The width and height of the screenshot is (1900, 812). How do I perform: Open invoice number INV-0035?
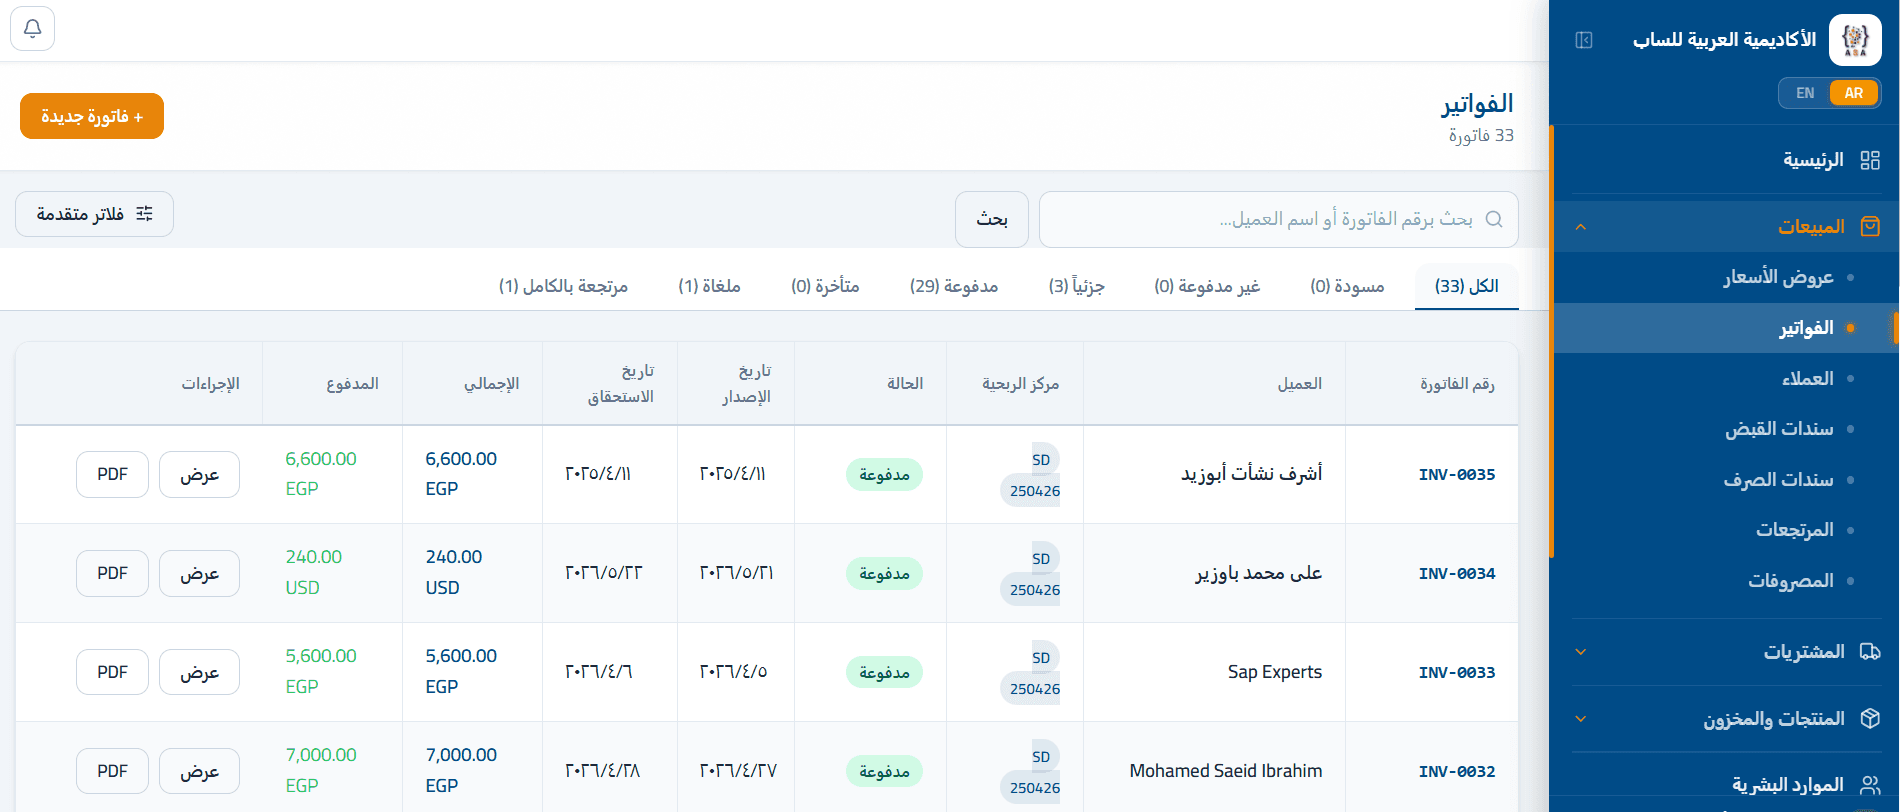pyautogui.click(x=1457, y=474)
